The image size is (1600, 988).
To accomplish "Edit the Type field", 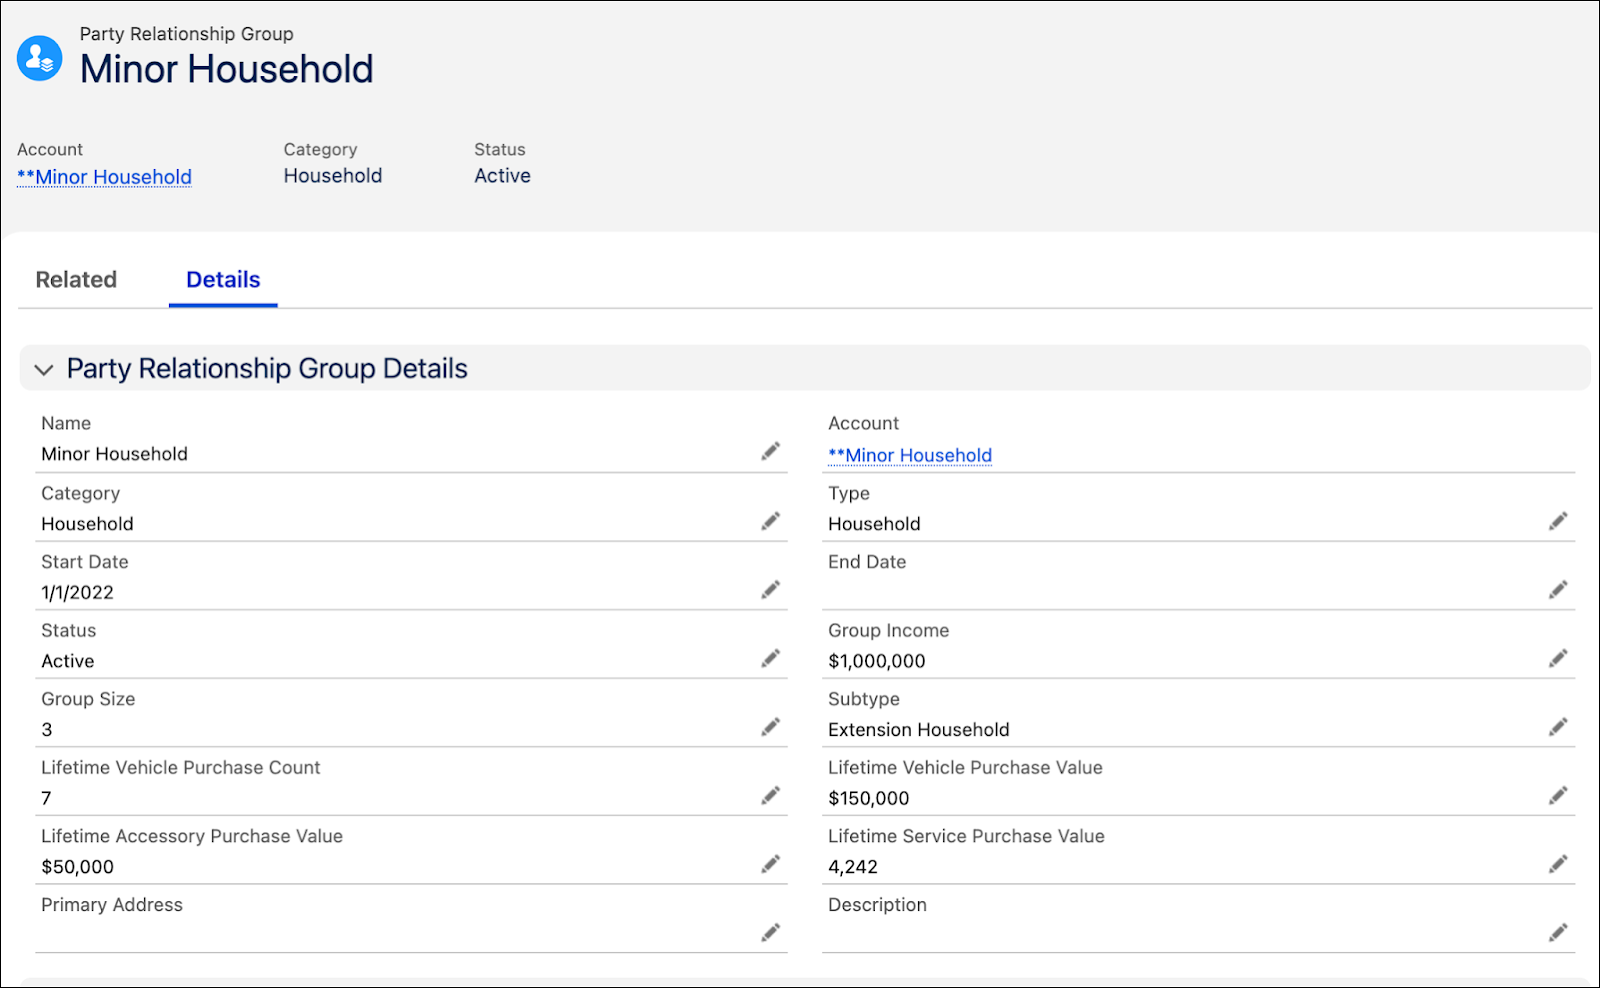I will (1558, 521).
